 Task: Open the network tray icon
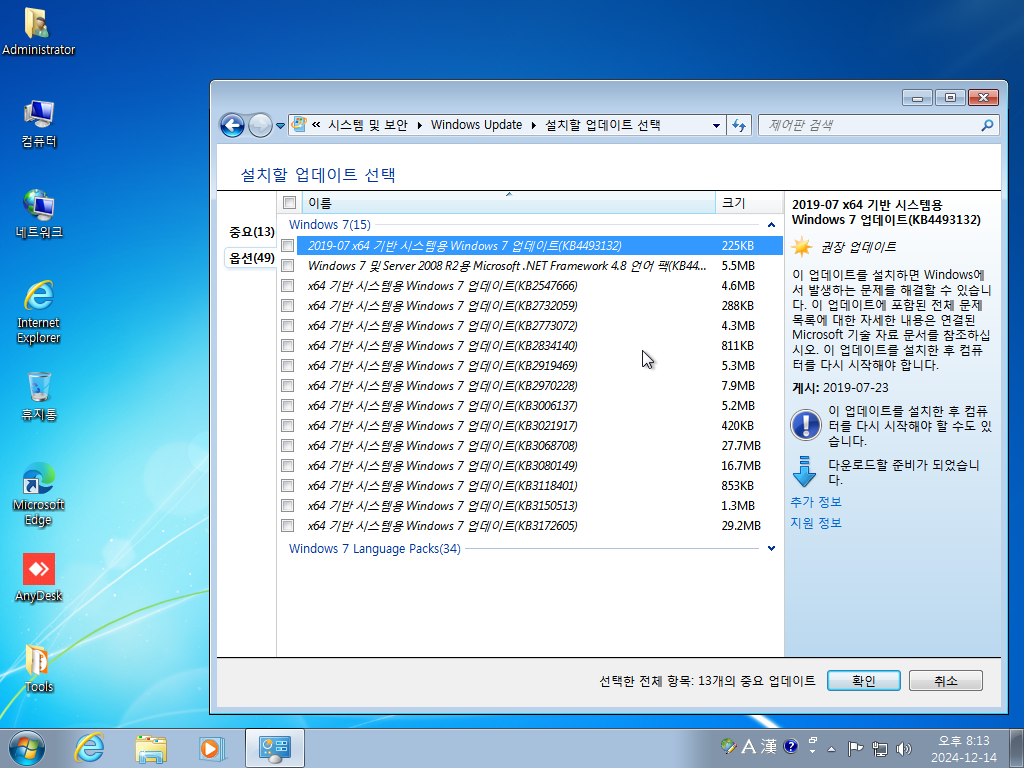point(880,748)
